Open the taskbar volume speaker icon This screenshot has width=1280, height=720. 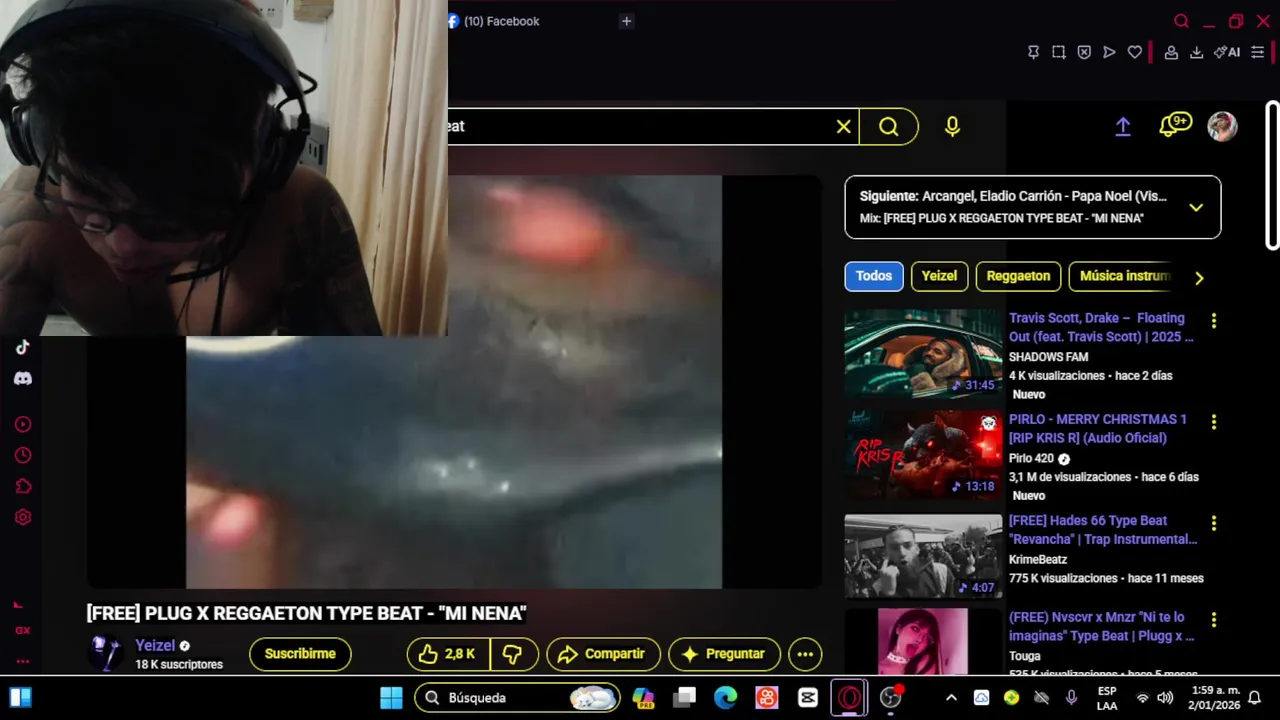tap(1165, 698)
